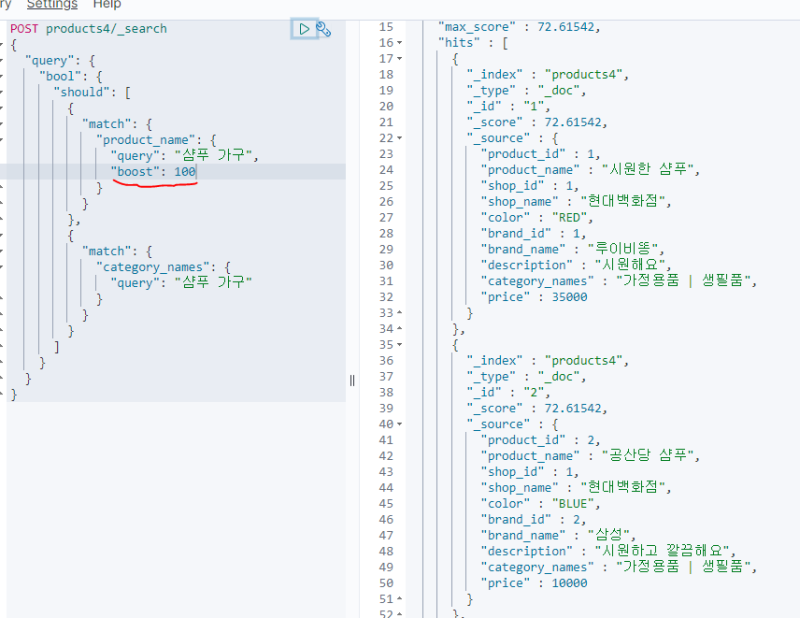This screenshot has height=618, width=800.
Task: Open the Settings menu
Action: click(x=52, y=5)
